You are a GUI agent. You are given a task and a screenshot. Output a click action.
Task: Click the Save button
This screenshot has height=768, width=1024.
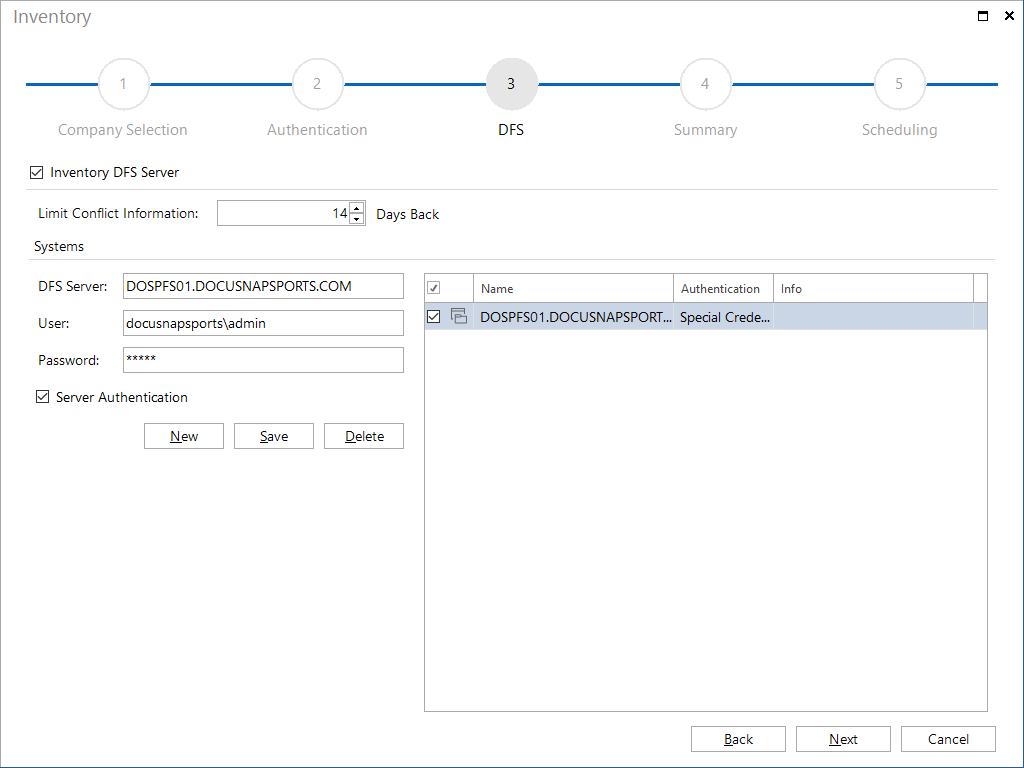[274, 436]
